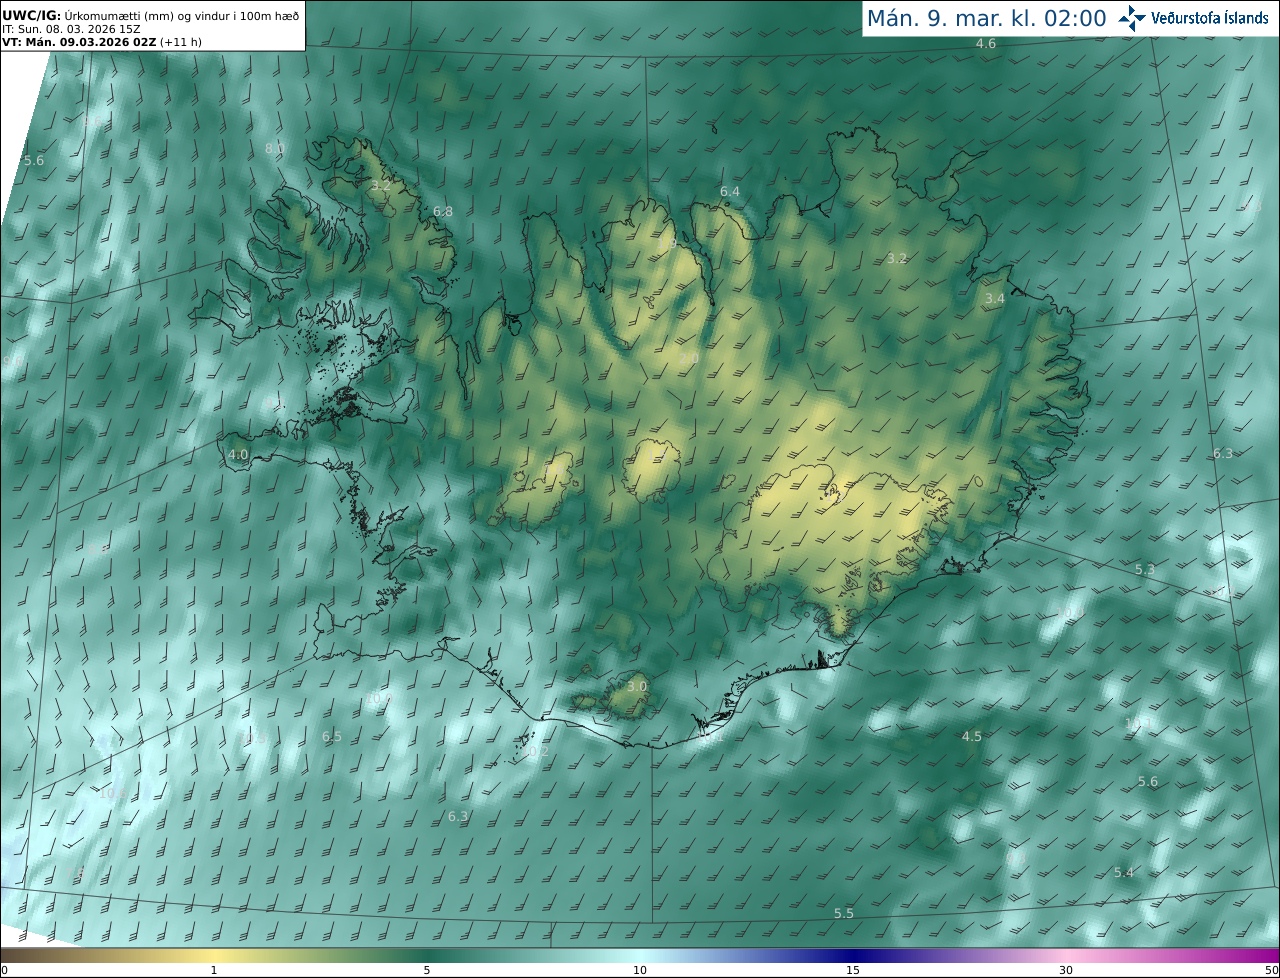Click the 15 tick on the color scale
This screenshot has height=978, width=1280.
point(853,970)
